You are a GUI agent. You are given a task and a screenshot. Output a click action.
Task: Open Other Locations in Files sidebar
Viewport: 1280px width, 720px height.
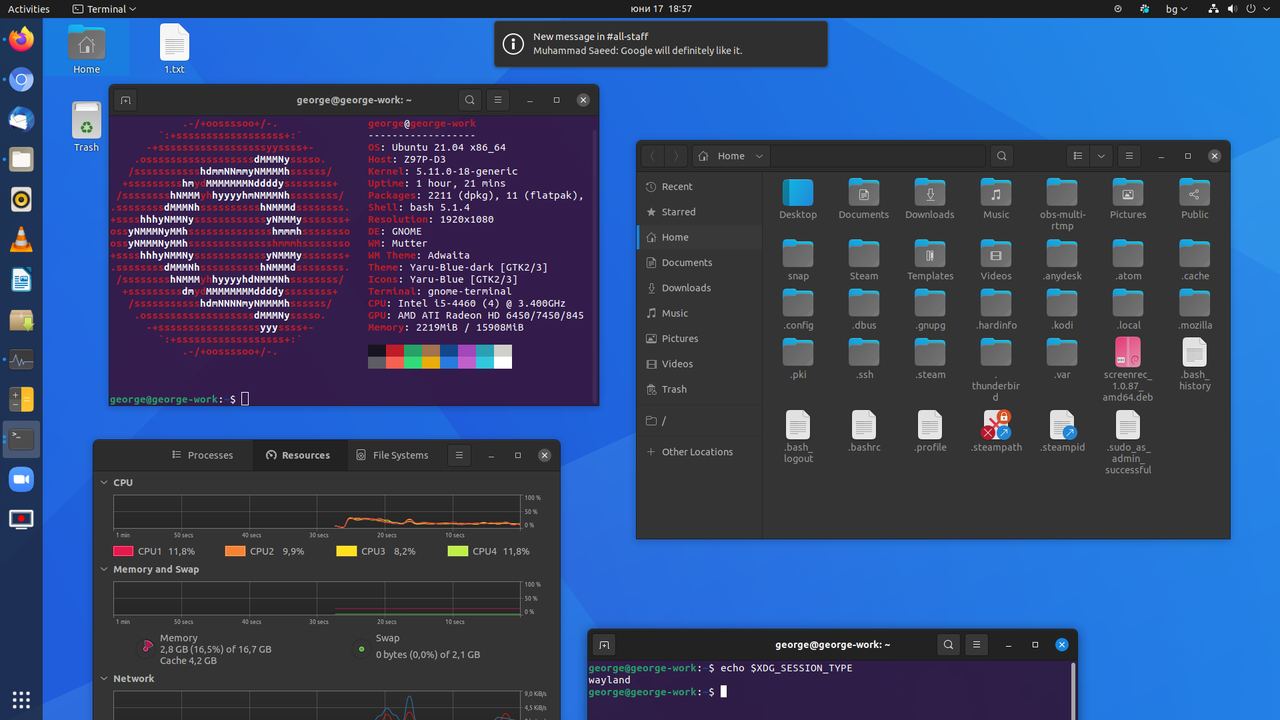[699, 452]
